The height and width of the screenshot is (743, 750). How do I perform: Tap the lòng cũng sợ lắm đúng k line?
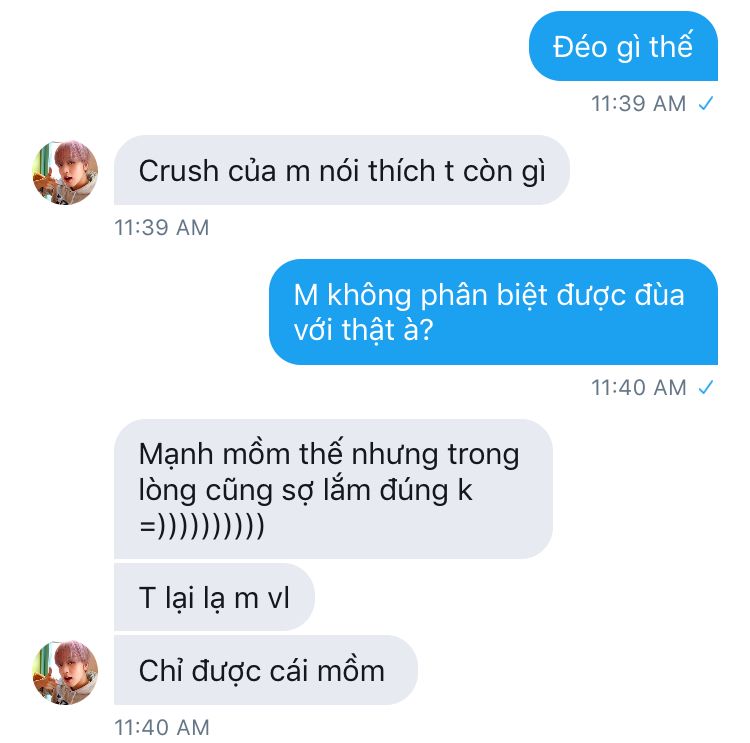(x=305, y=490)
